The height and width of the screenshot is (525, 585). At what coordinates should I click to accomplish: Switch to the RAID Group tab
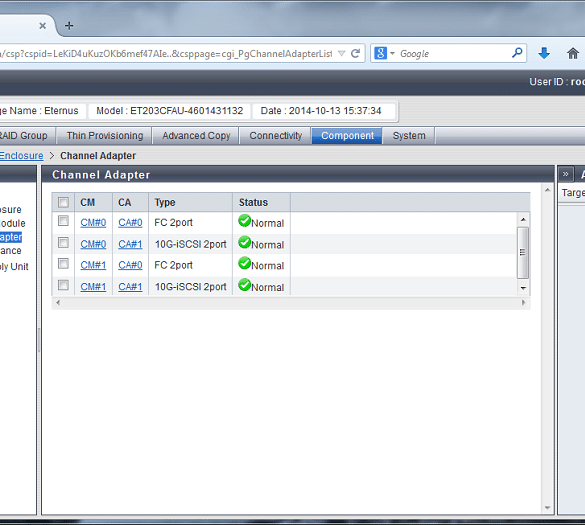tap(28, 135)
